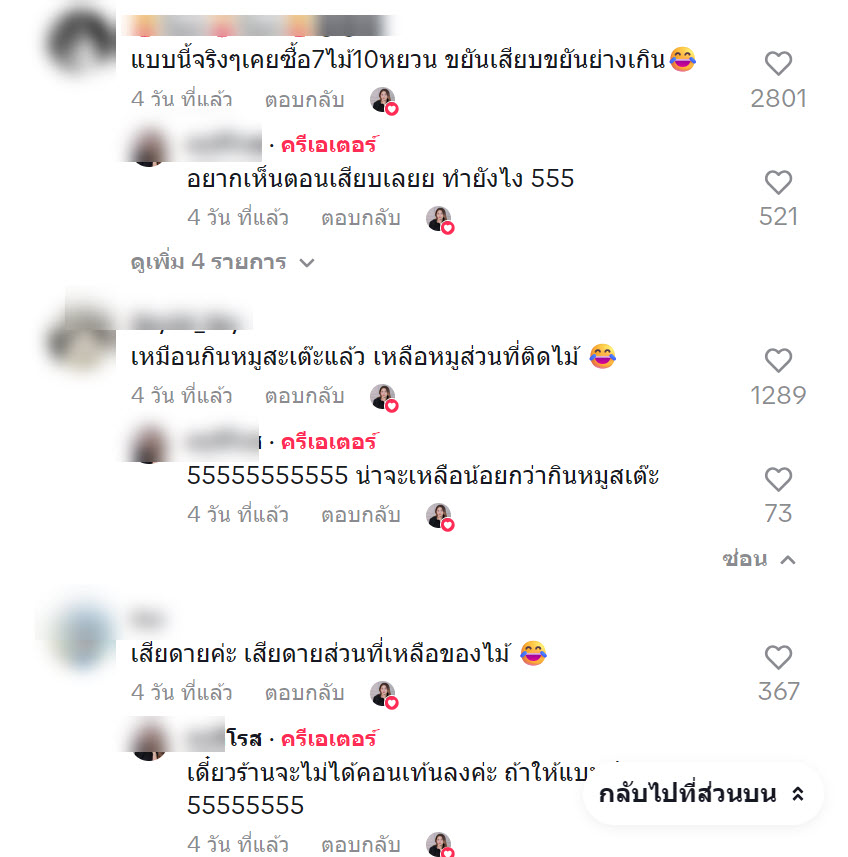Tap creator-liked avatar badge under 521-like reply
Viewport: 848px width, 857px height.
click(x=440, y=220)
